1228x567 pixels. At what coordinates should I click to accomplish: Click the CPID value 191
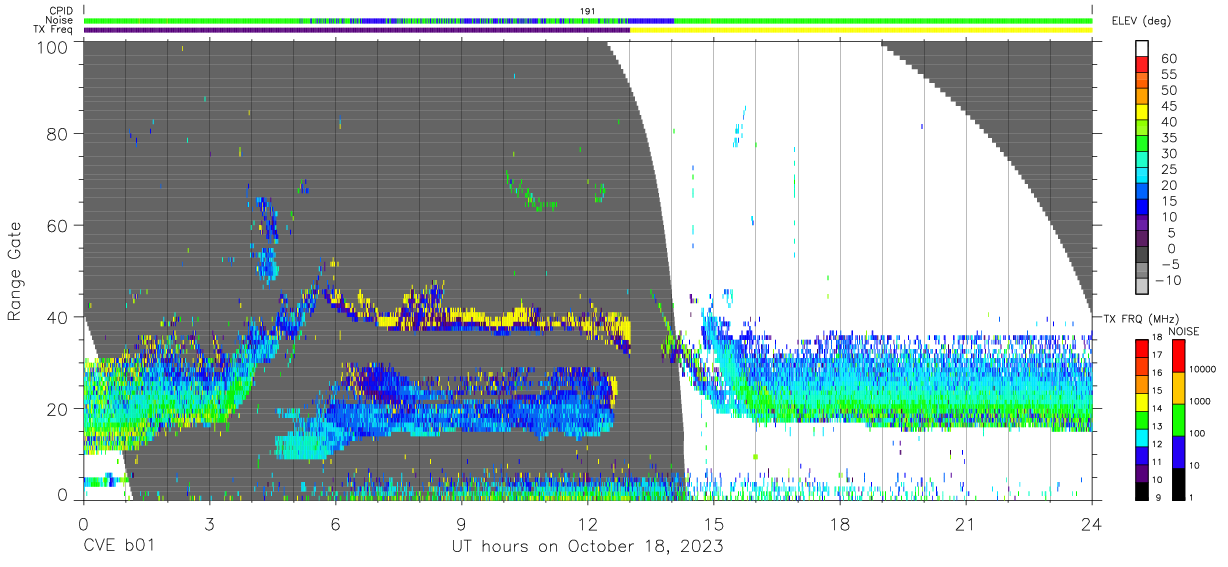tap(587, 11)
